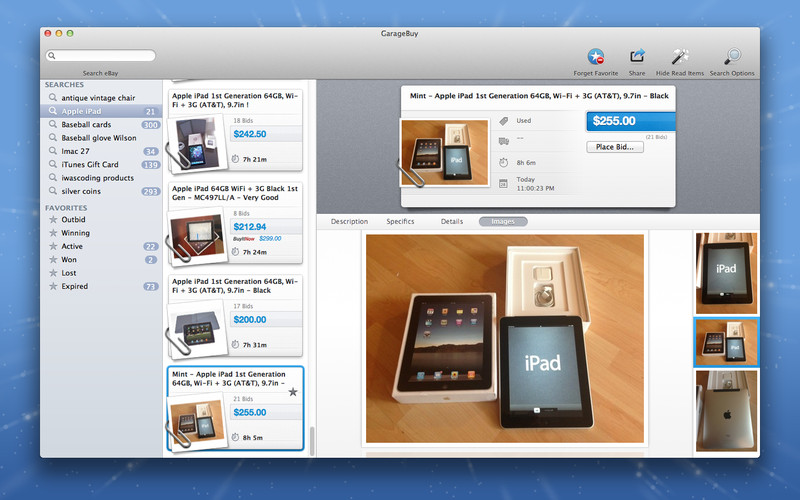800x500 pixels.
Task: Select the highlighted middle image thumbnail
Action: tap(727, 342)
